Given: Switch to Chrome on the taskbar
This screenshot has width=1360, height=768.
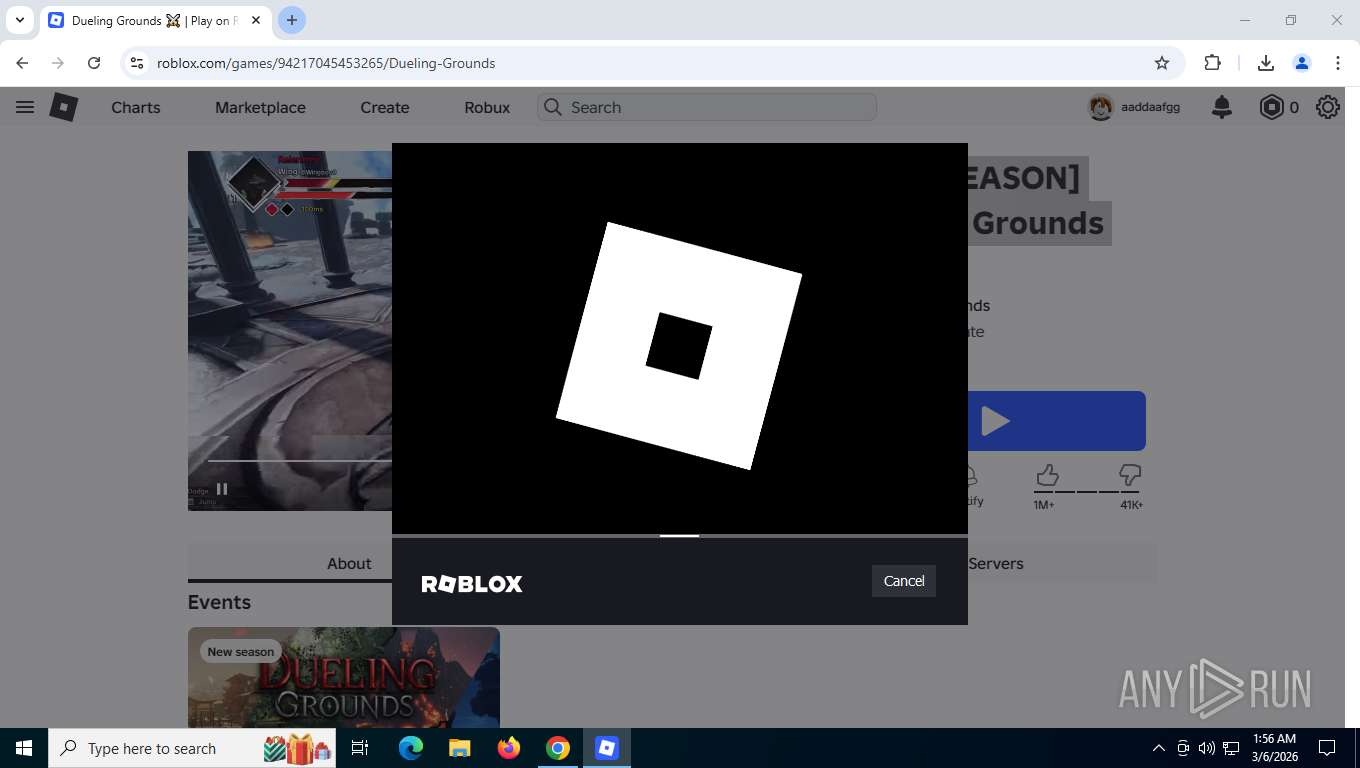Looking at the screenshot, I should (558, 748).
